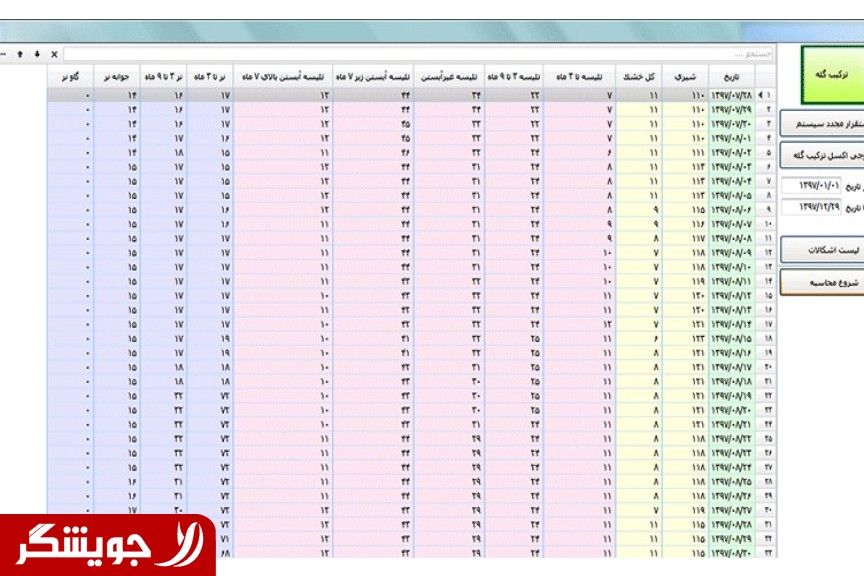Click the کل خشک column header
This screenshot has height=576, width=864.
point(639,76)
